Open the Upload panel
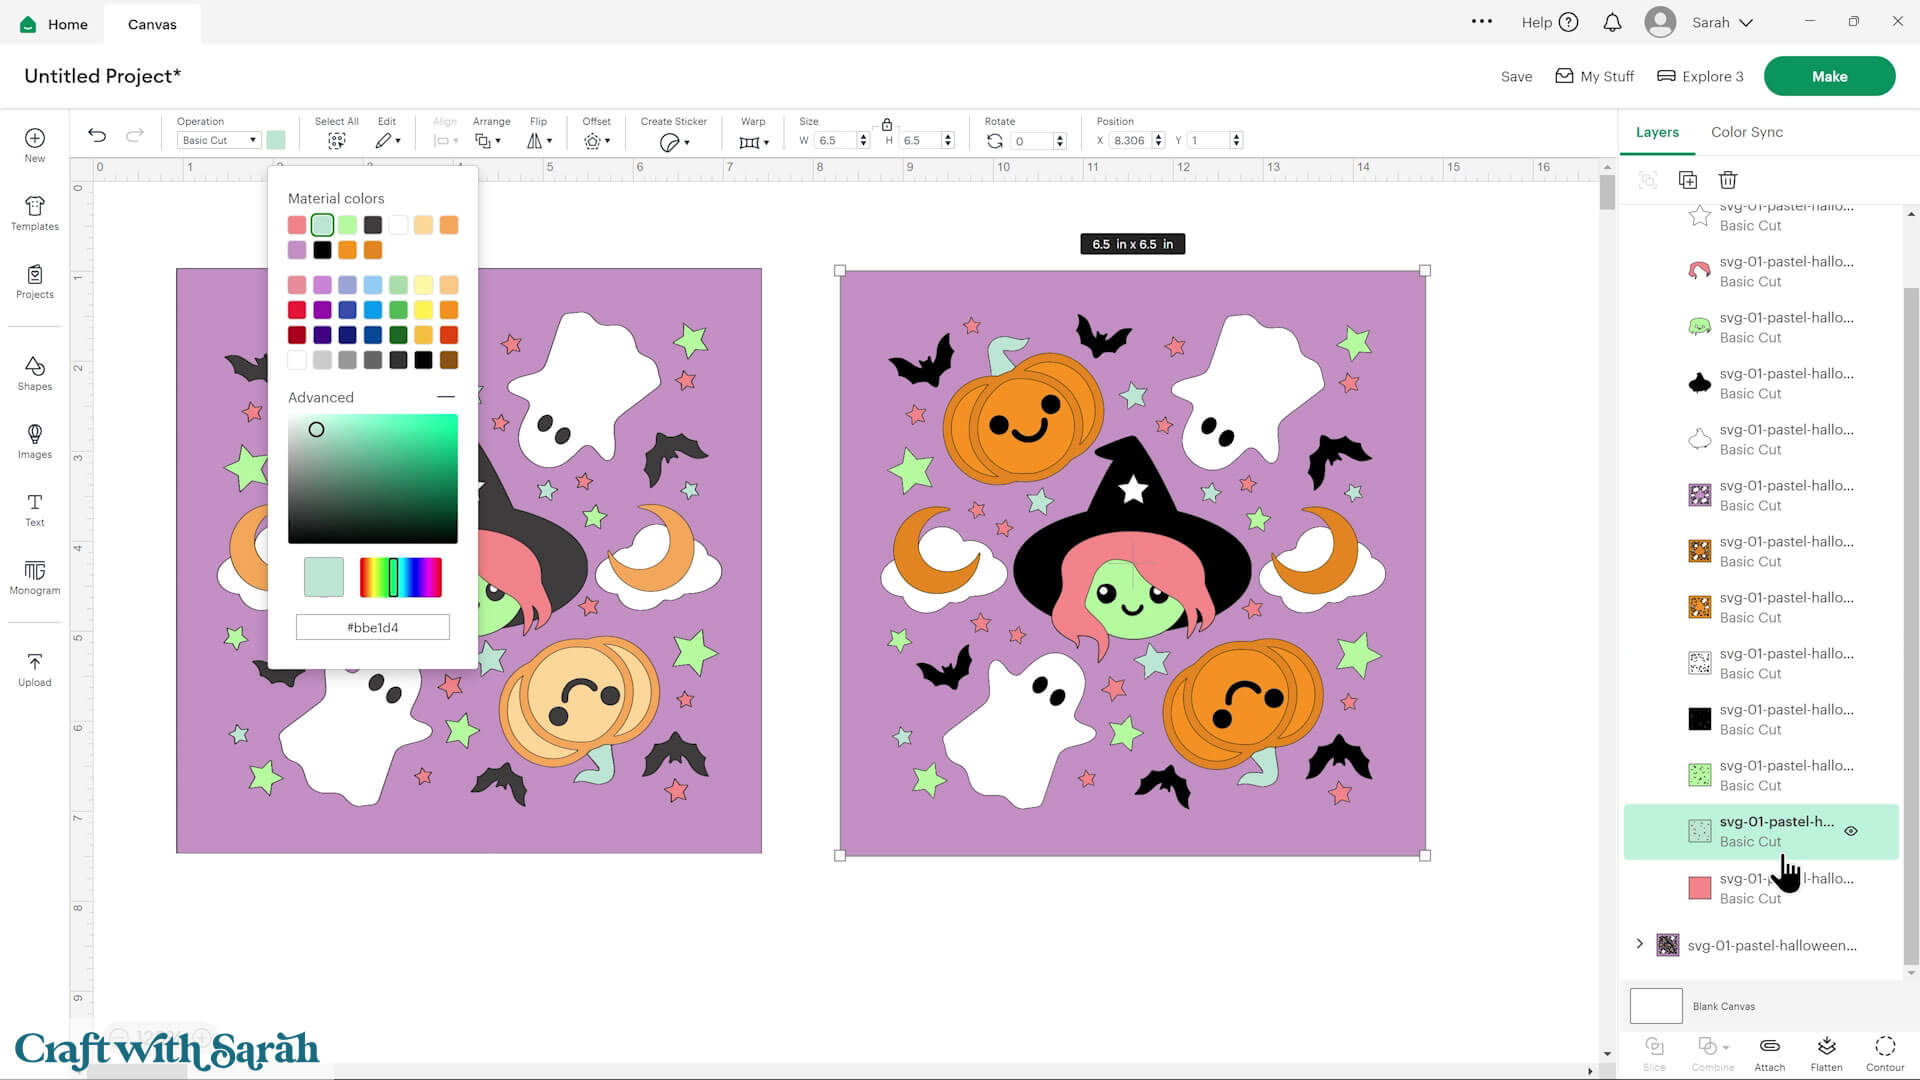This screenshot has height=1080, width=1920. [x=34, y=668]
